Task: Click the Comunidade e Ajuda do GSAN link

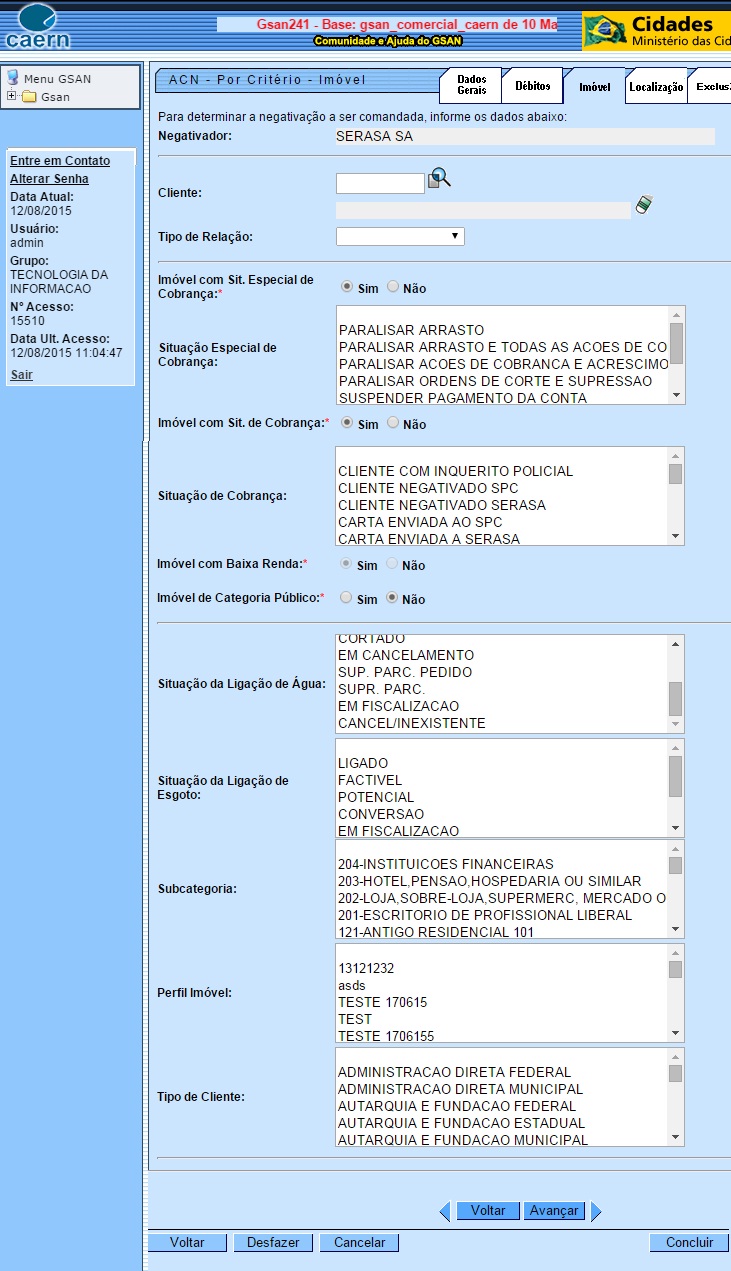Action: (x=388, y=41)
